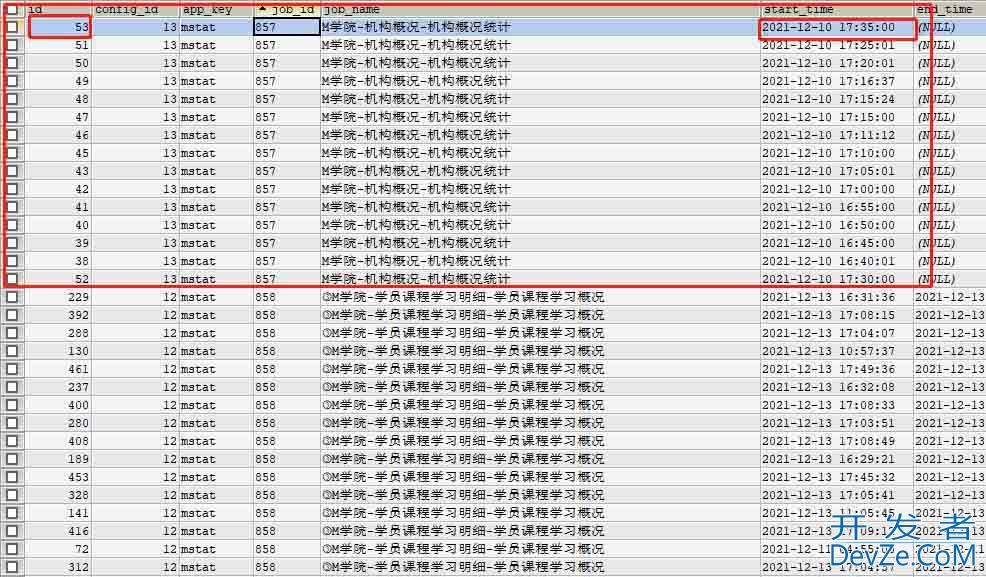Click start_time 2021-12-13 17:49:36
This screenshot has height=577, width=986.
836,369
